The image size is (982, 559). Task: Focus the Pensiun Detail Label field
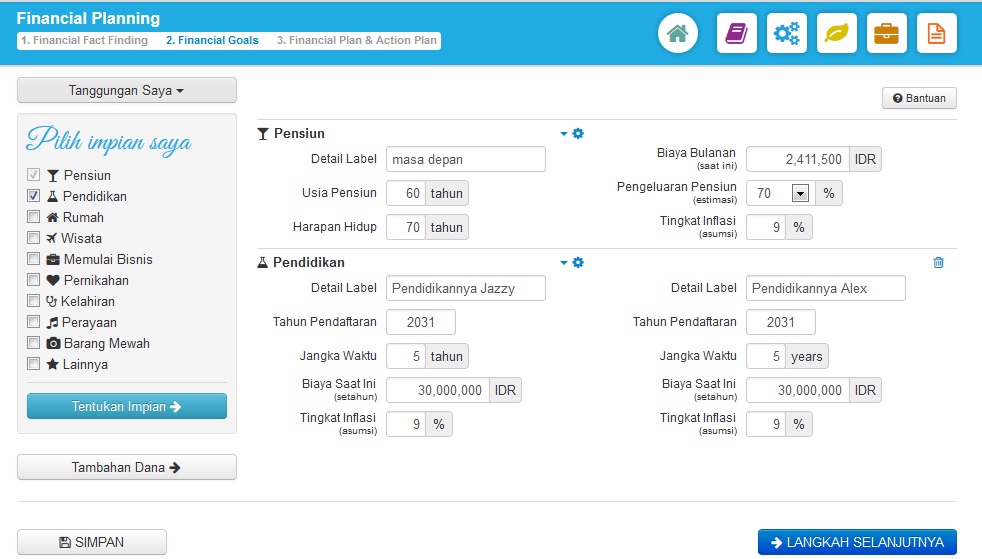tap(465, 160)
